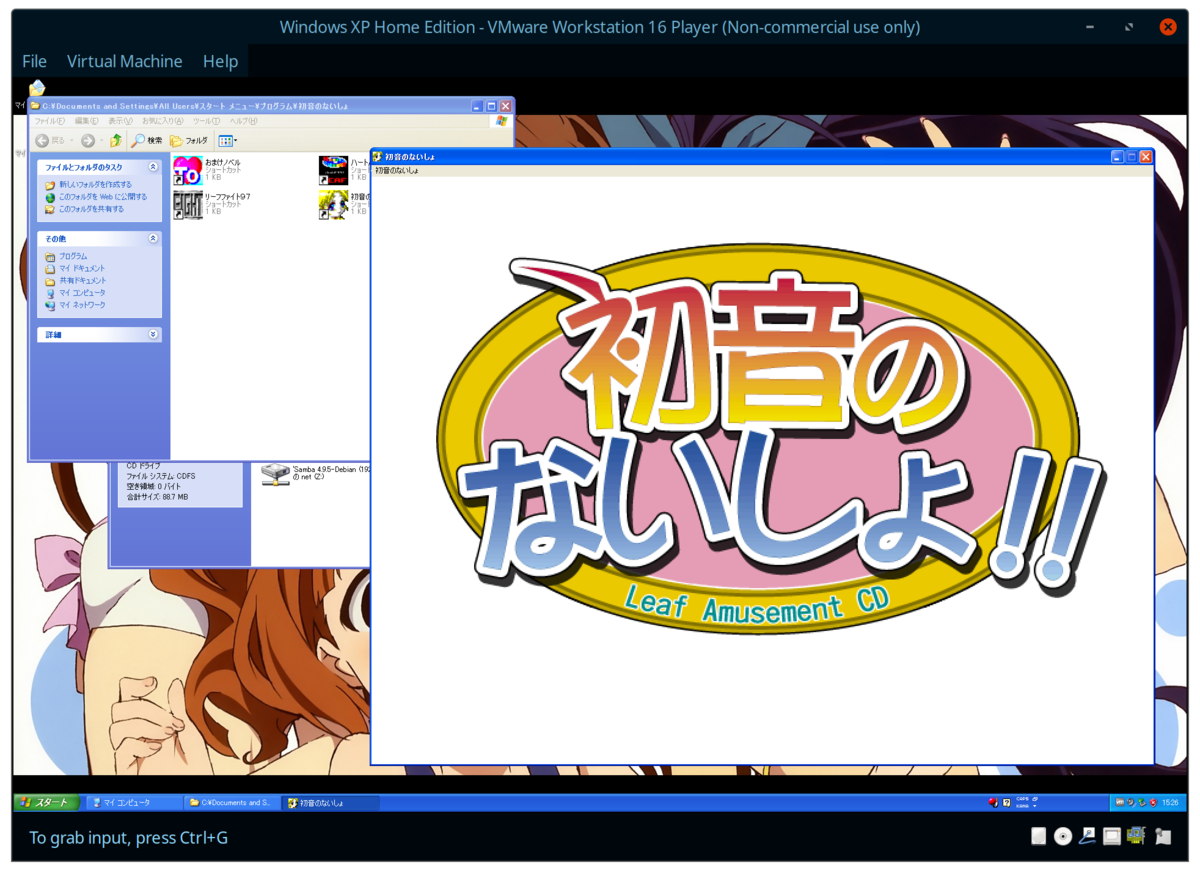Open the VMware File menu
This screenshot has width=1200, height=873.
[34, 61]
